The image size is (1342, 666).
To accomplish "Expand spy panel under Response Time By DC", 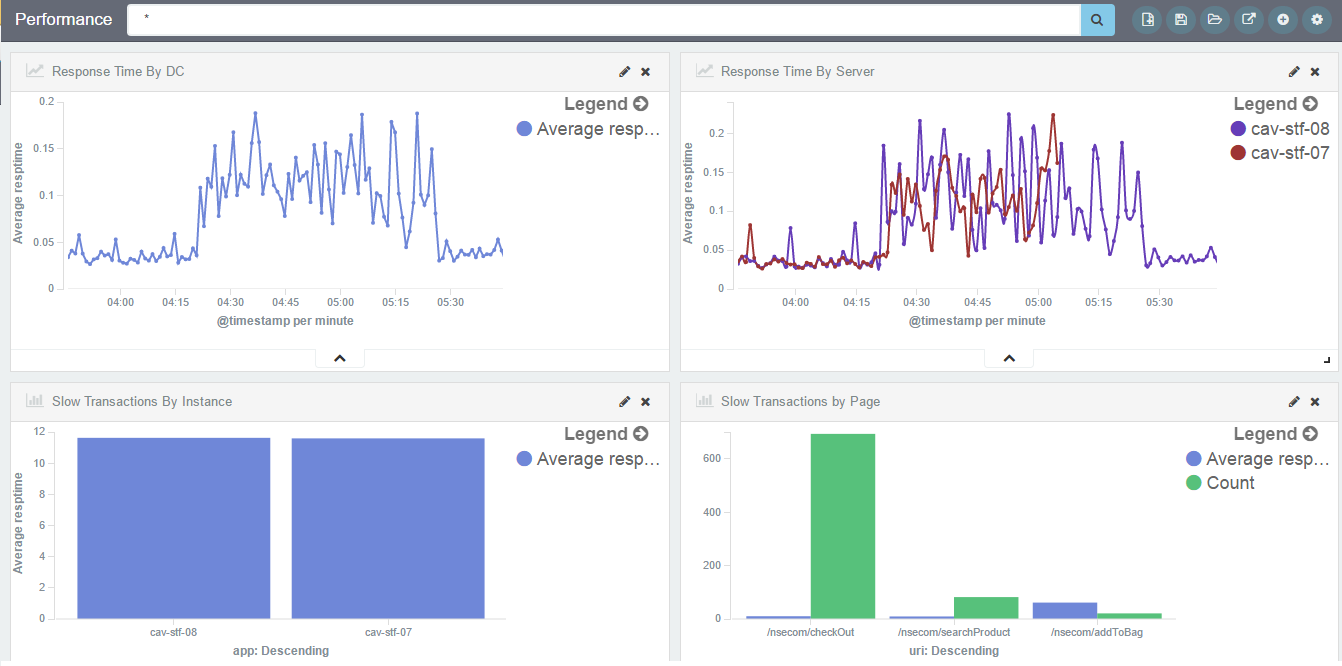I will click(340, 358).
